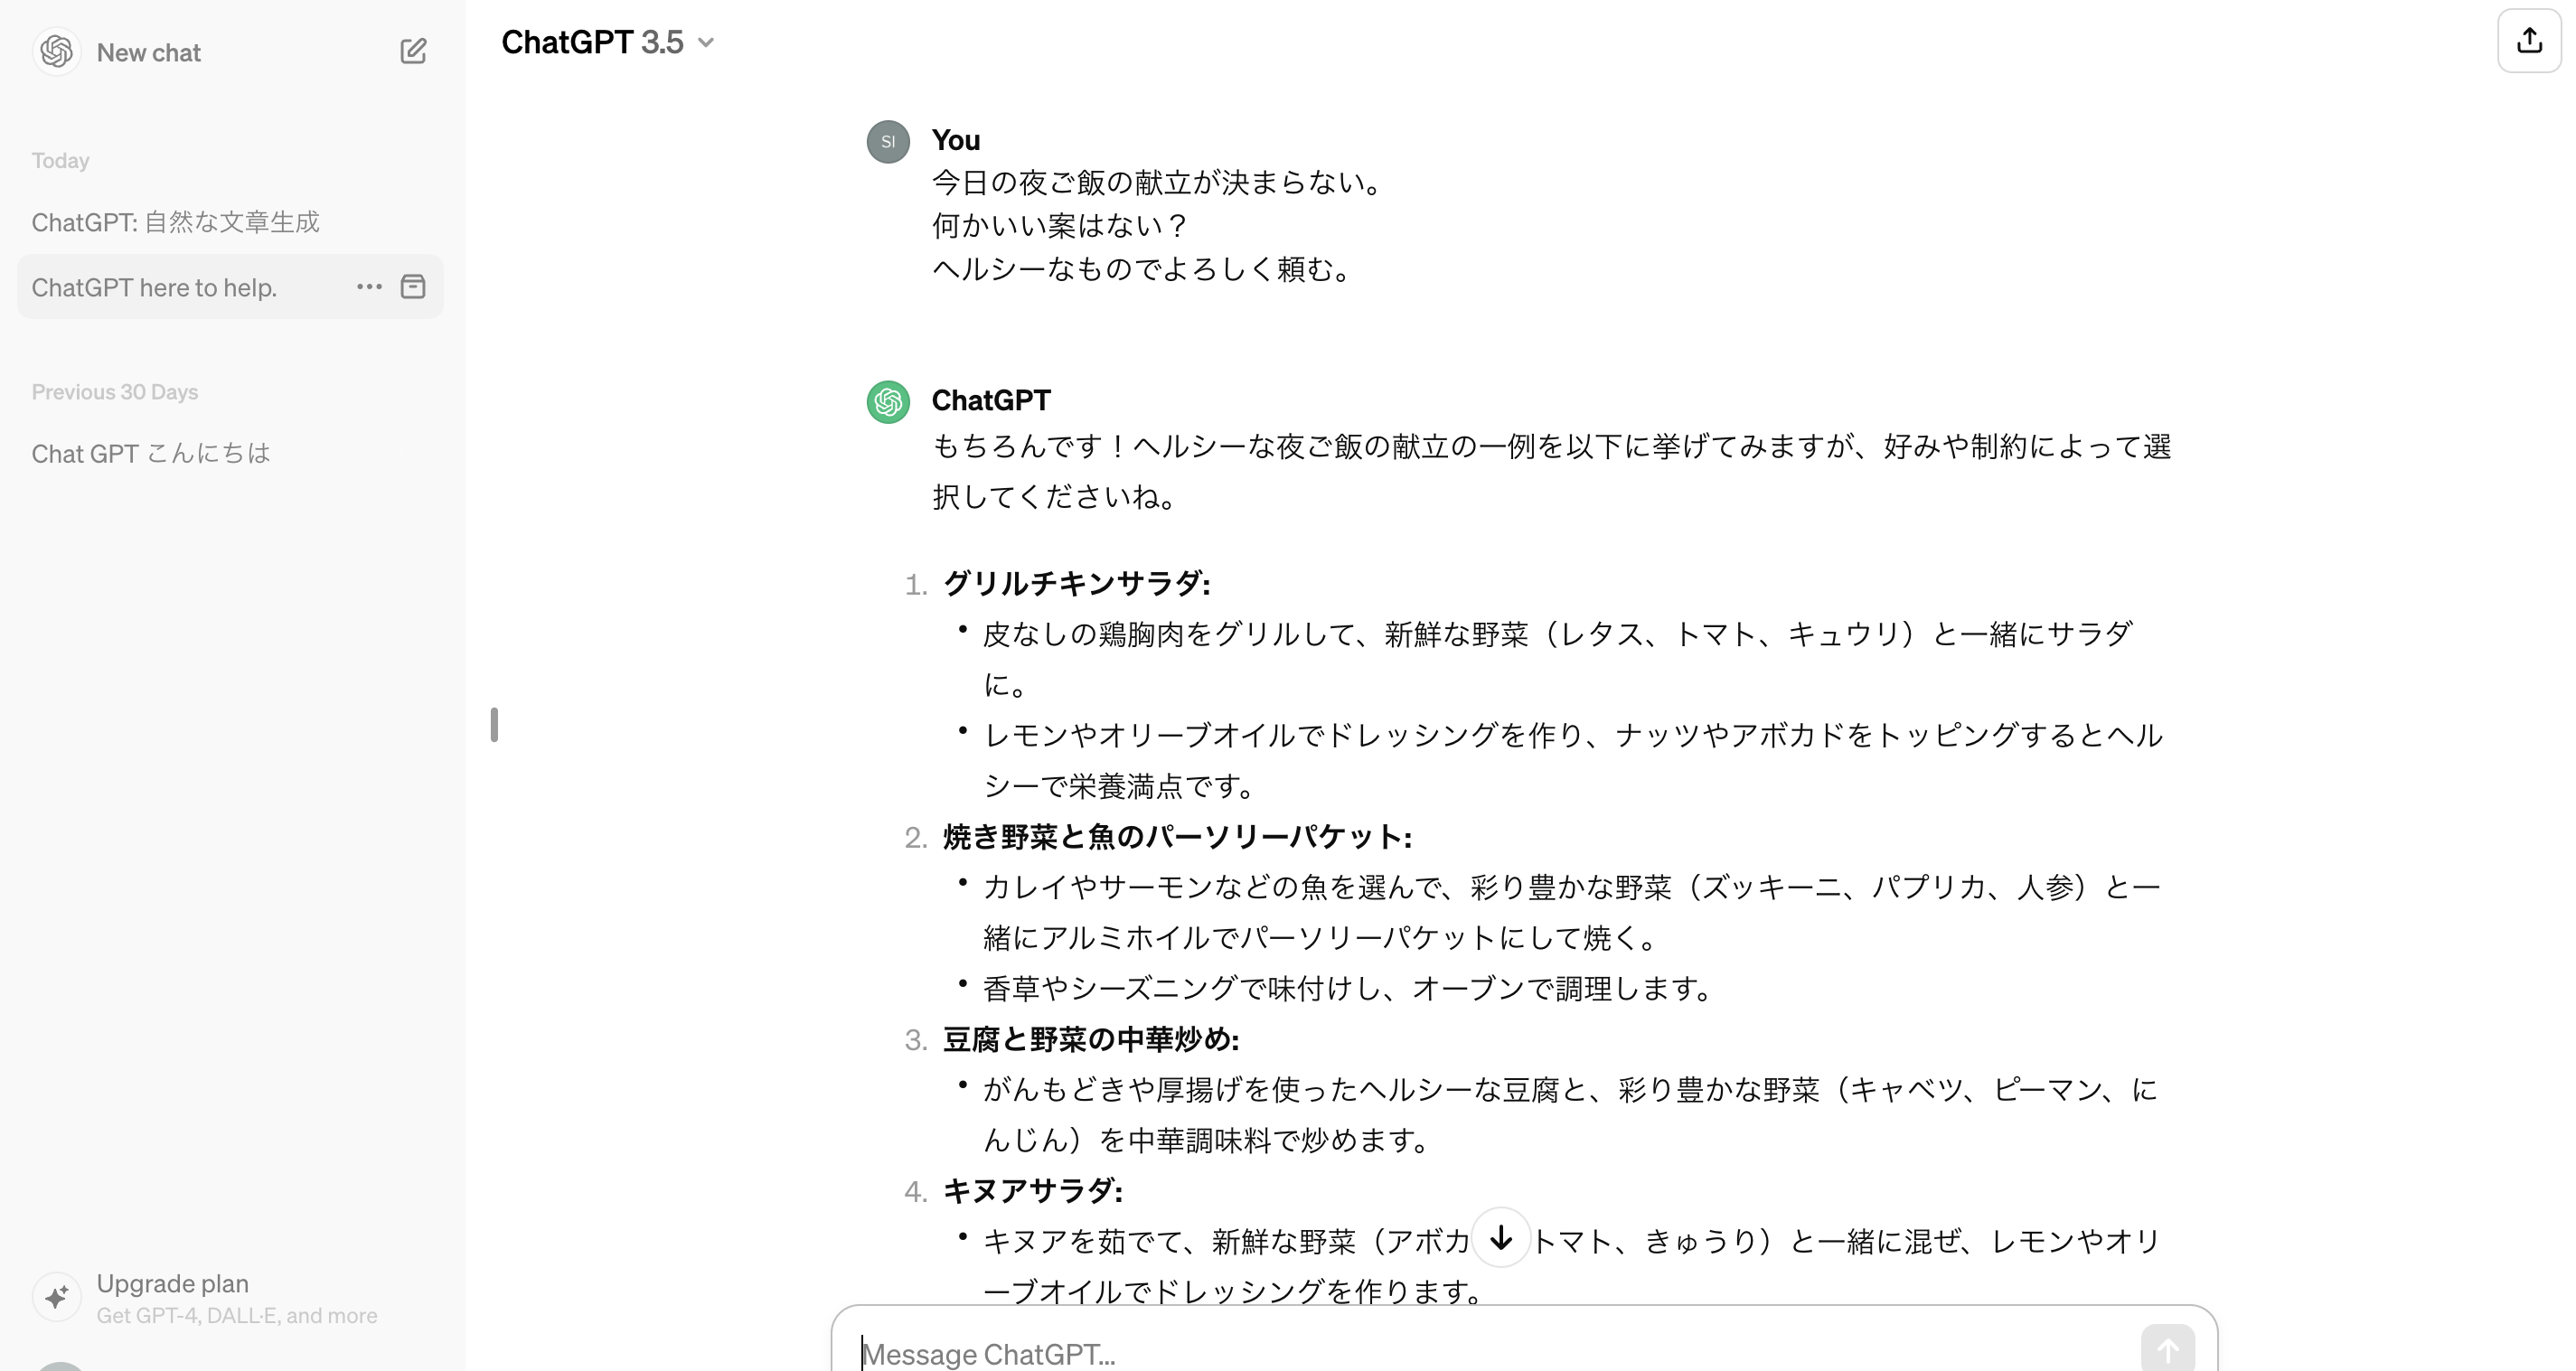Share the conversation via the export icon
Image resolution: width=2576 pixels, height=1371 pixels.
tap(2529, 40)
